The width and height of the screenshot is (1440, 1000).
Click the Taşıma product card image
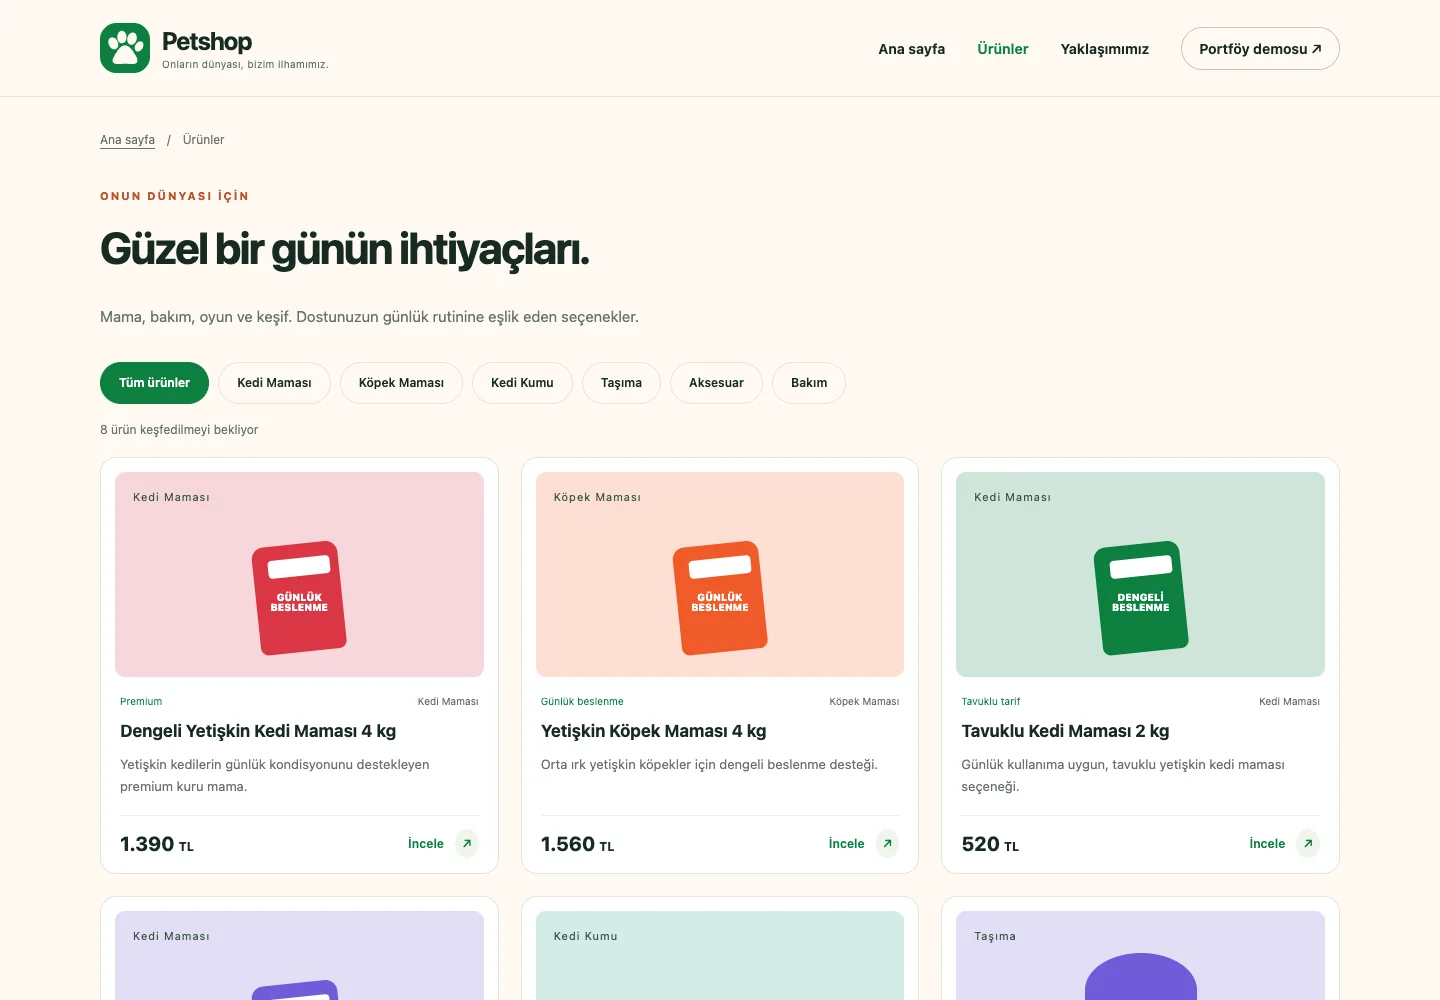[x=1140, y=955]
